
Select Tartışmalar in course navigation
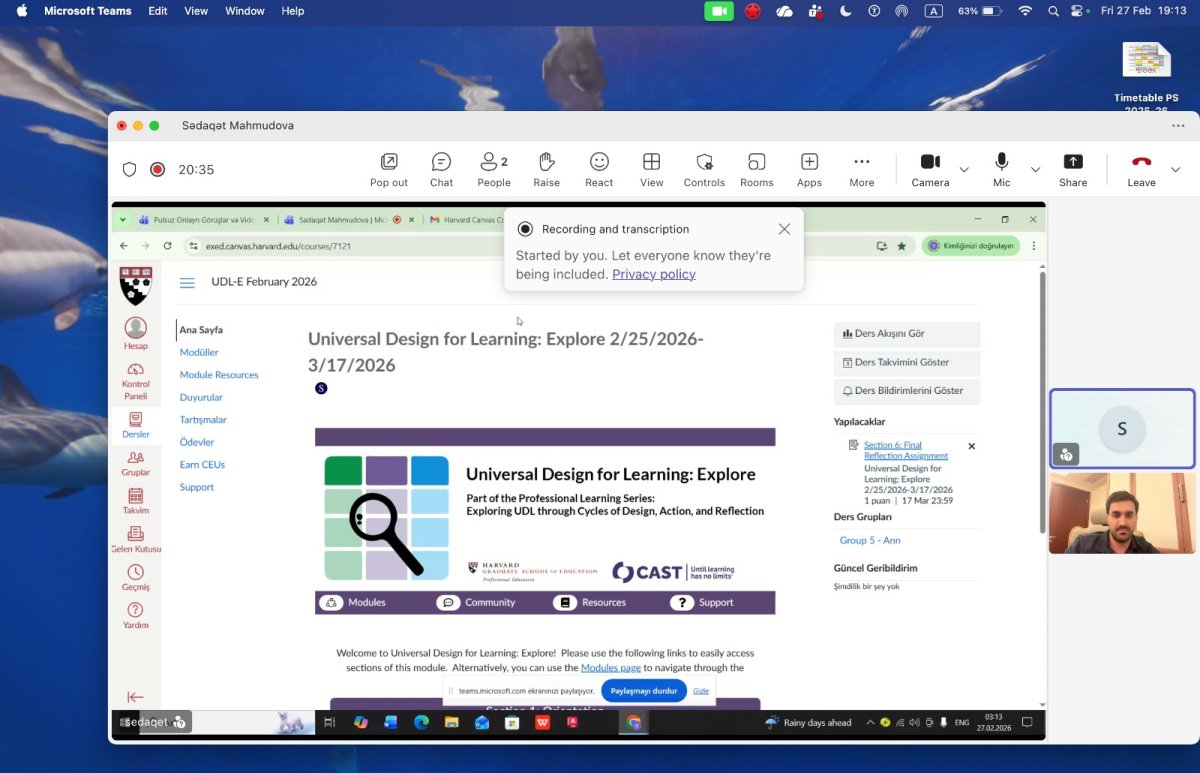203,420
